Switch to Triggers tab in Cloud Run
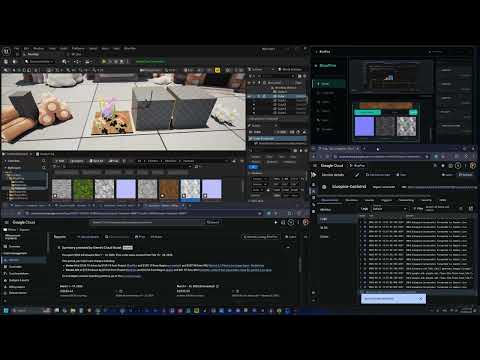 click(x=386, y=200)
